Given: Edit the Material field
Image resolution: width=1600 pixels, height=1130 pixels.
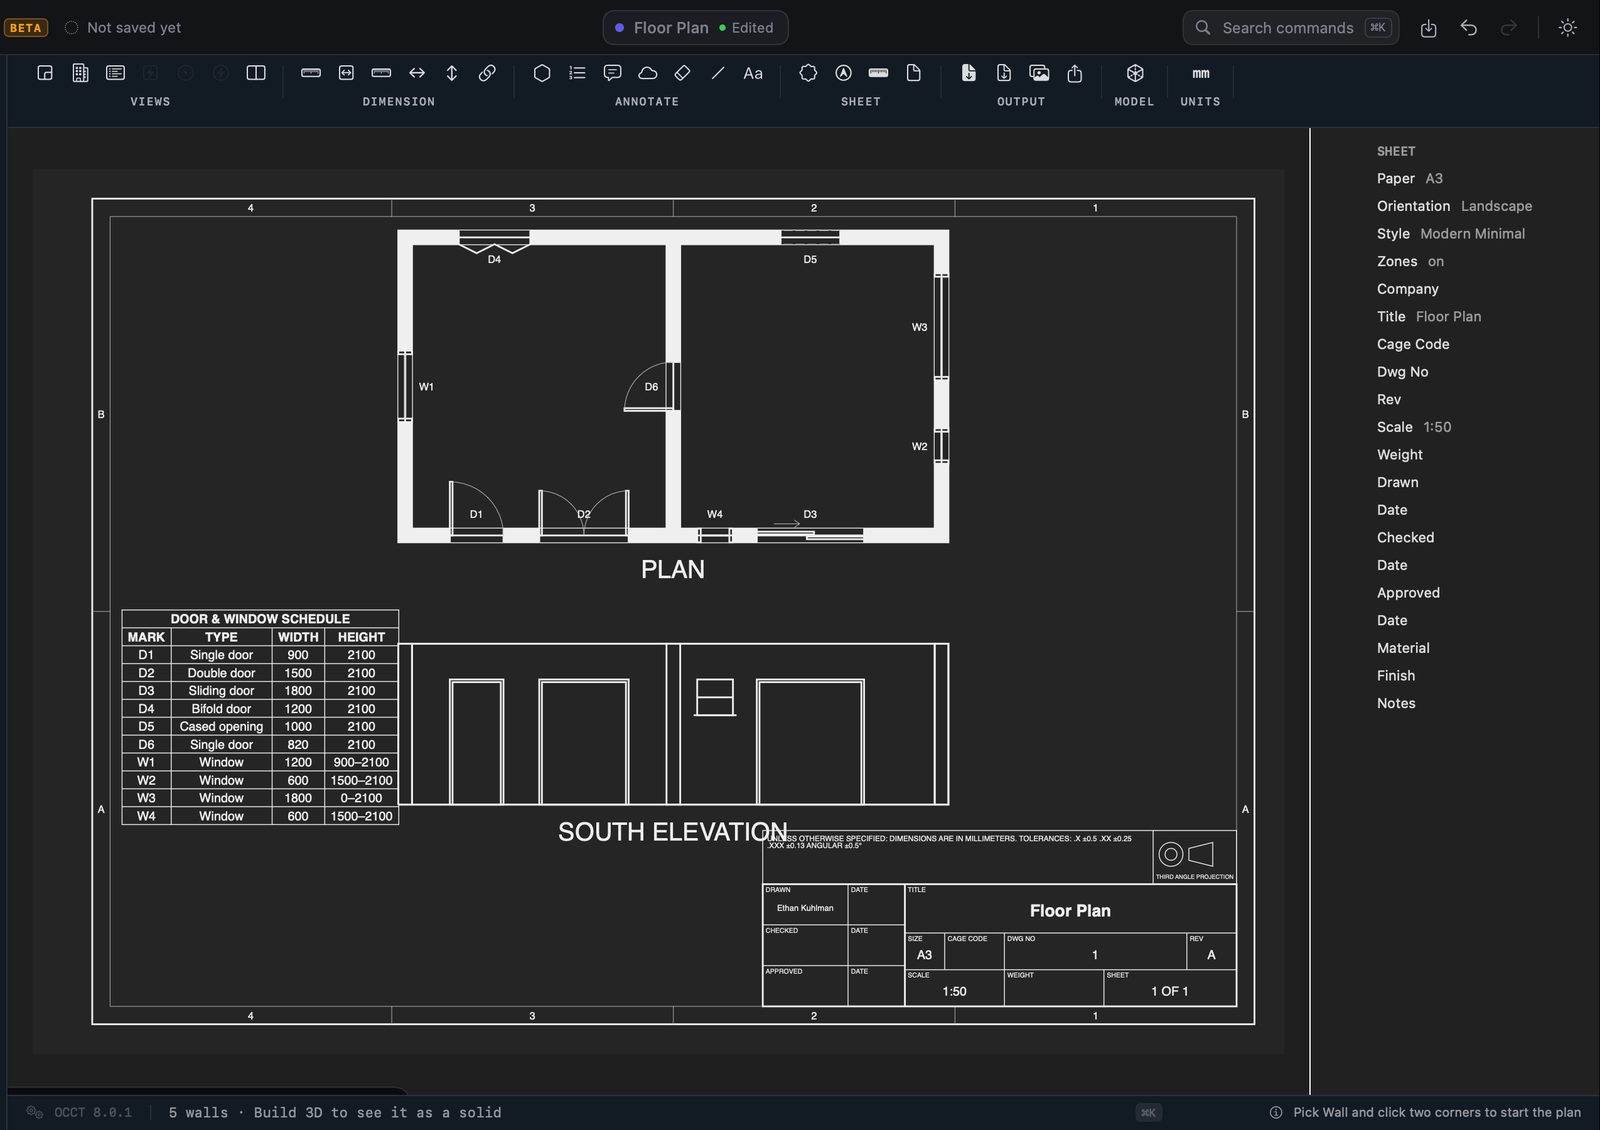Looking at the screenshot, I should click(x=1403, y=648).
